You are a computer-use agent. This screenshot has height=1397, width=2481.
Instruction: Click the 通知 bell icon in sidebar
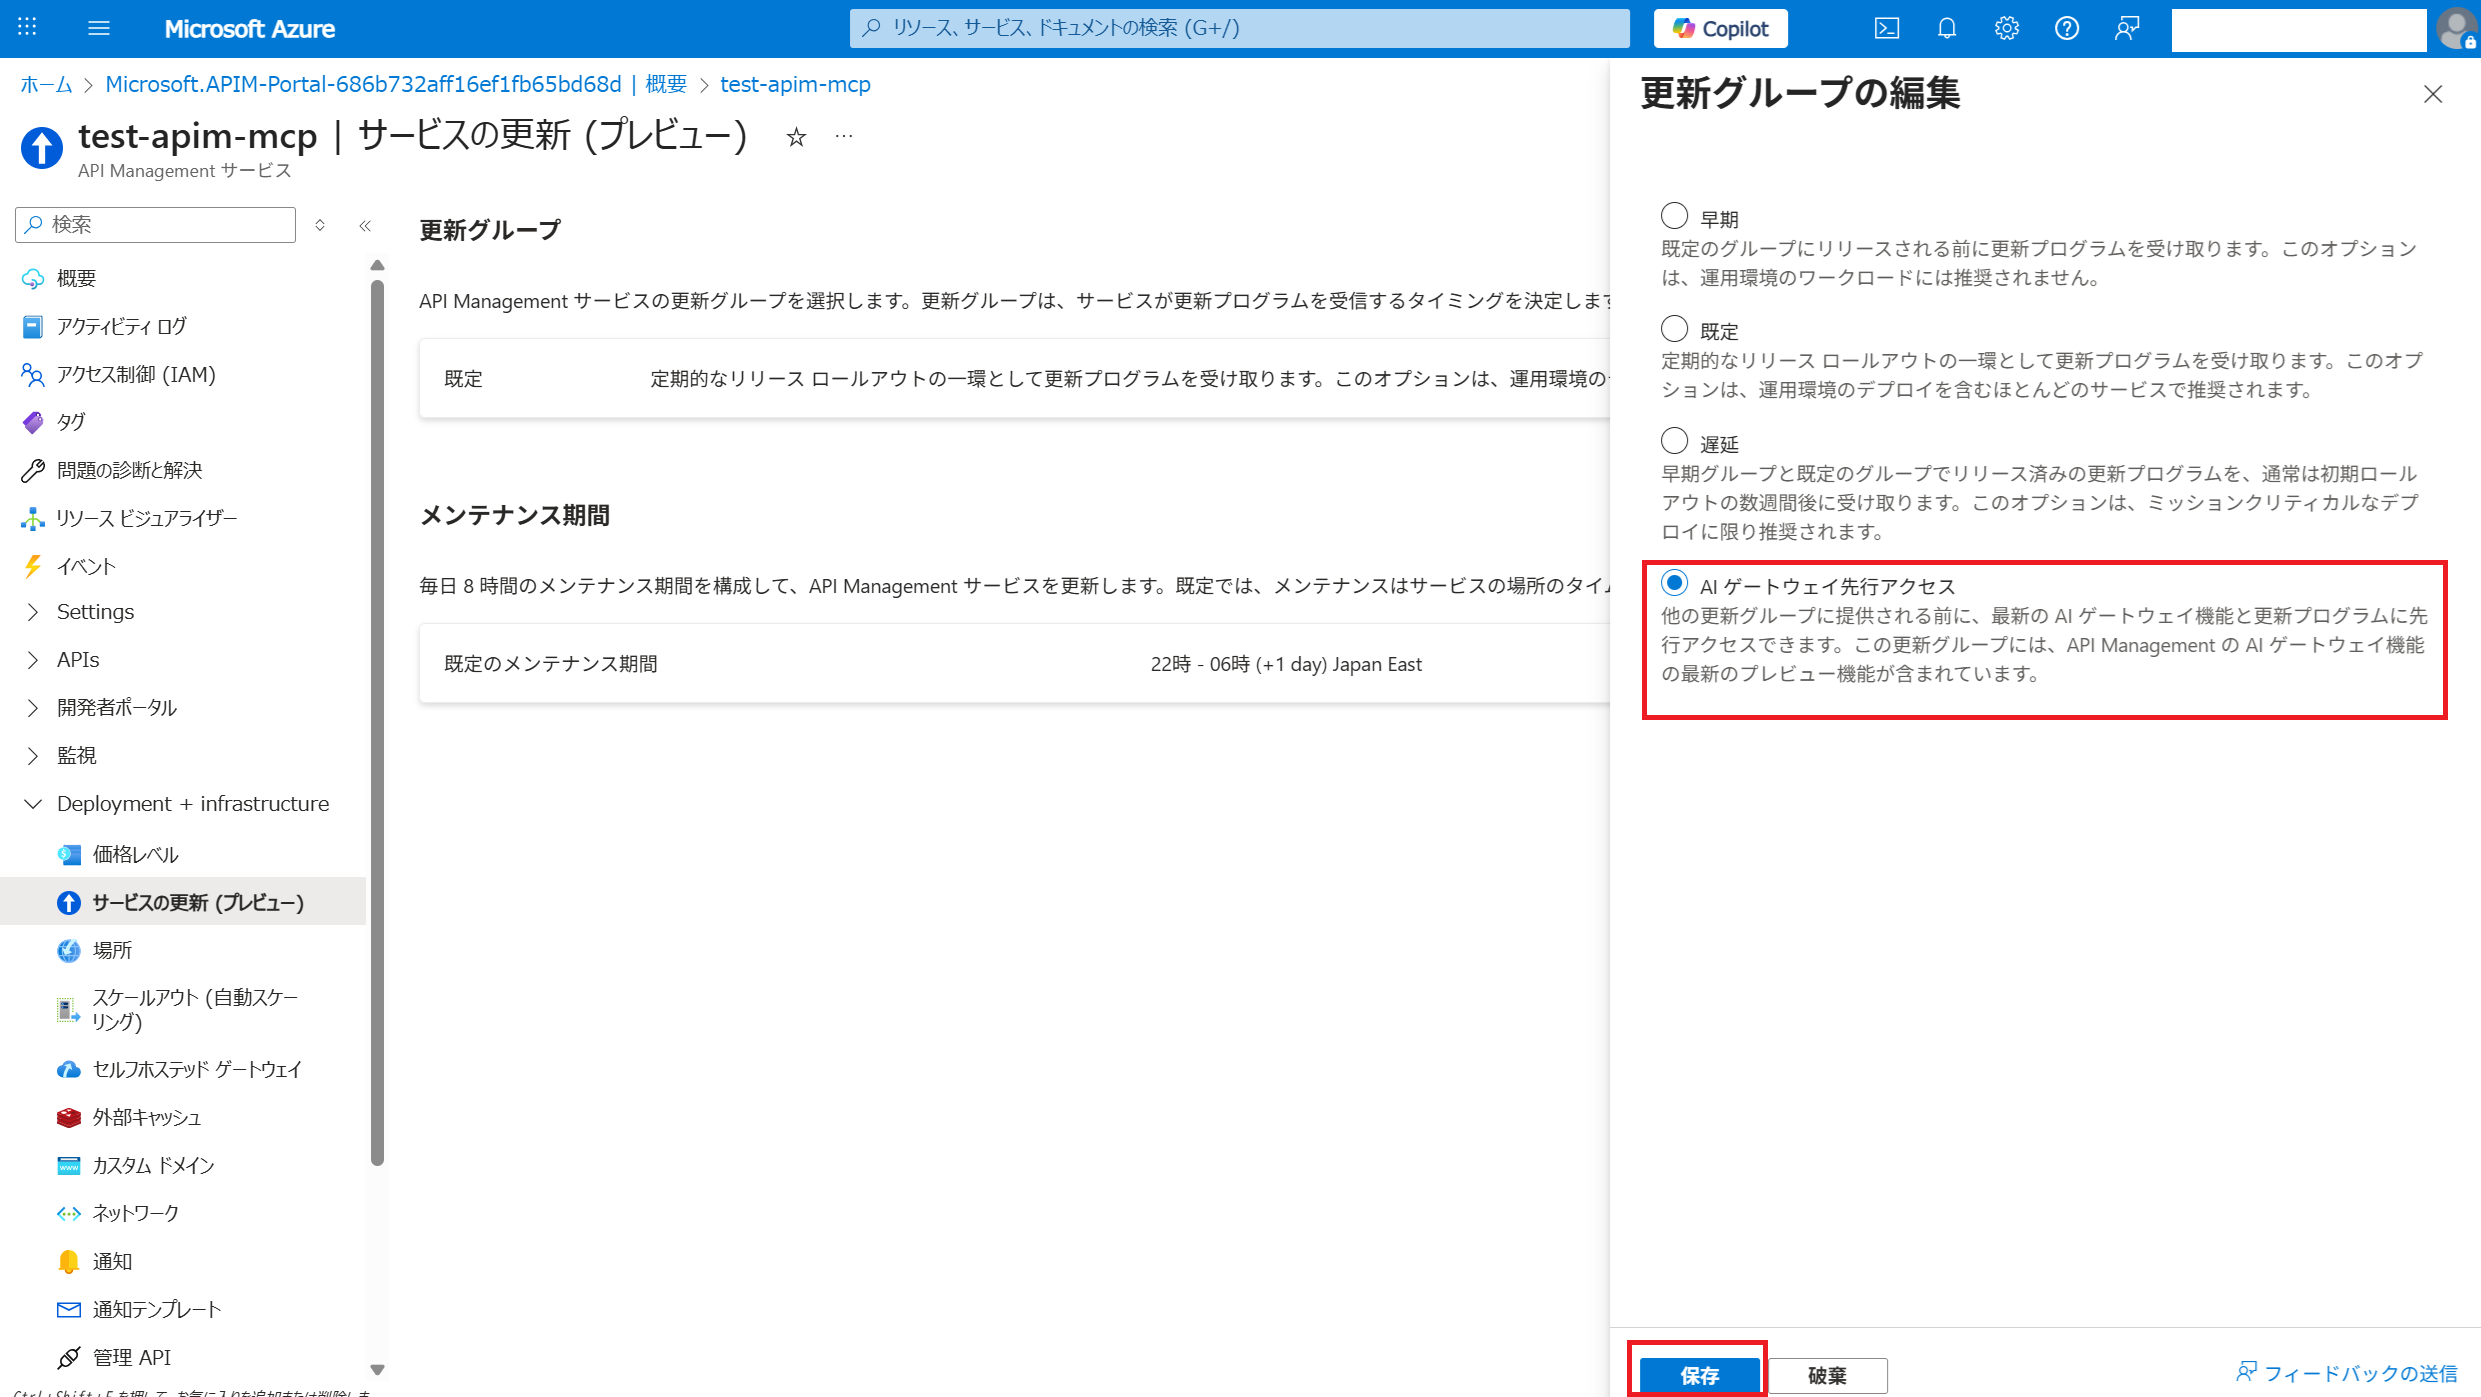pyautogui.click(x=69, y=1261)
